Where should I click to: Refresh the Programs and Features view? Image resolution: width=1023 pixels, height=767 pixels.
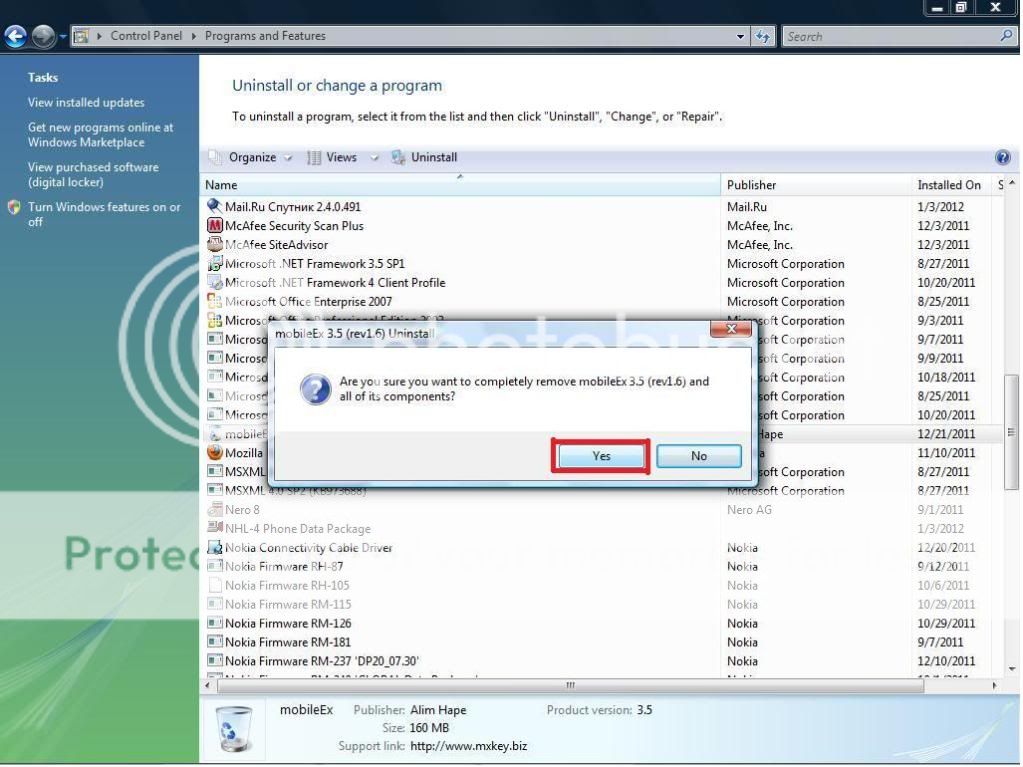[763, 37]
